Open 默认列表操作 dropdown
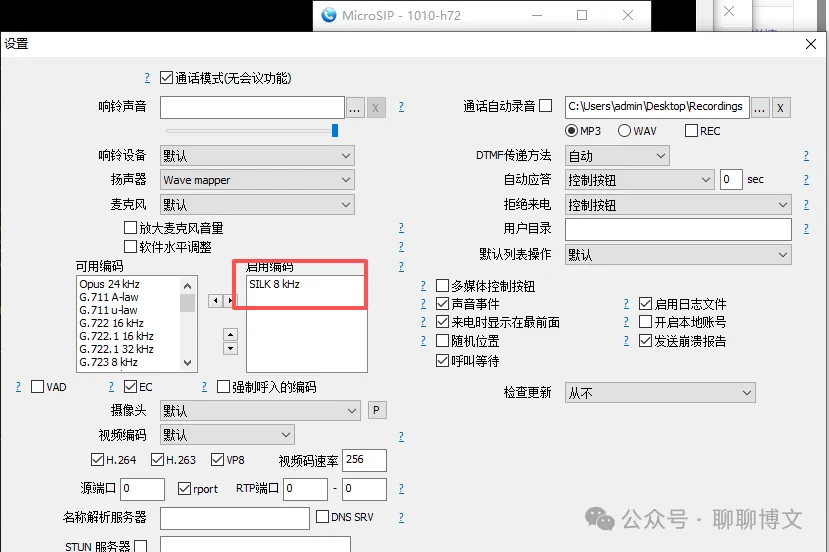This screenshot has height=552, width=829. pyautogui.click(x=678, y=254)
